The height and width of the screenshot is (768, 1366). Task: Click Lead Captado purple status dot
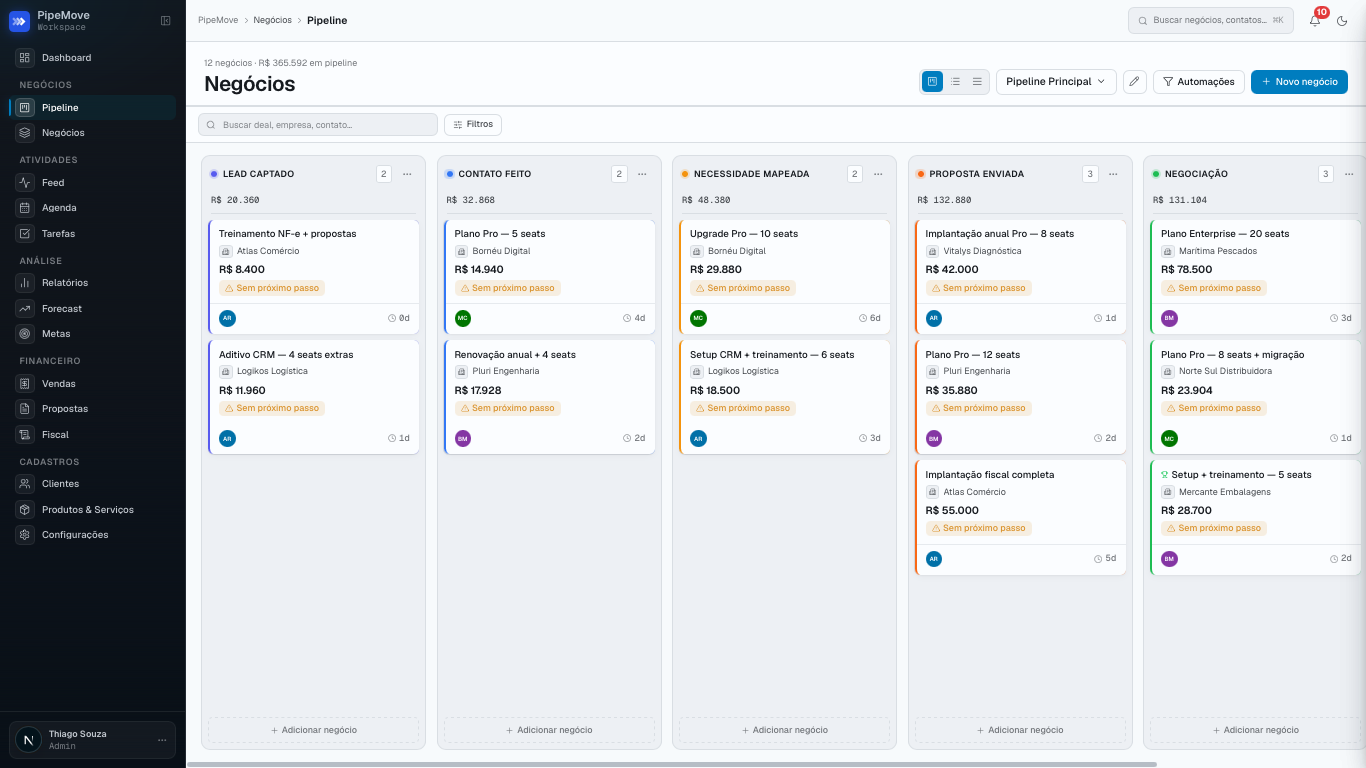click(x=214, y=174)
